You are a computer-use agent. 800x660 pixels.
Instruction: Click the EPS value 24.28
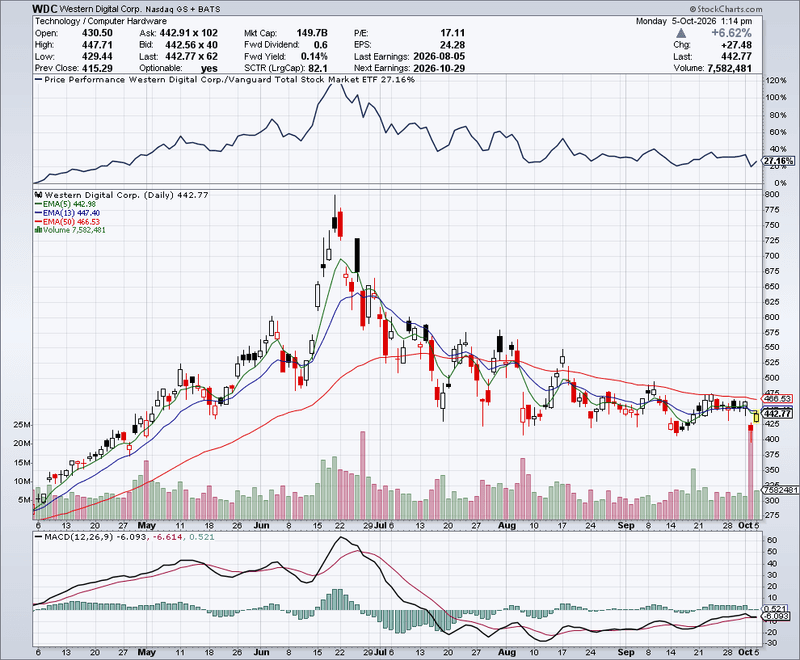click(x=453, y=45)
